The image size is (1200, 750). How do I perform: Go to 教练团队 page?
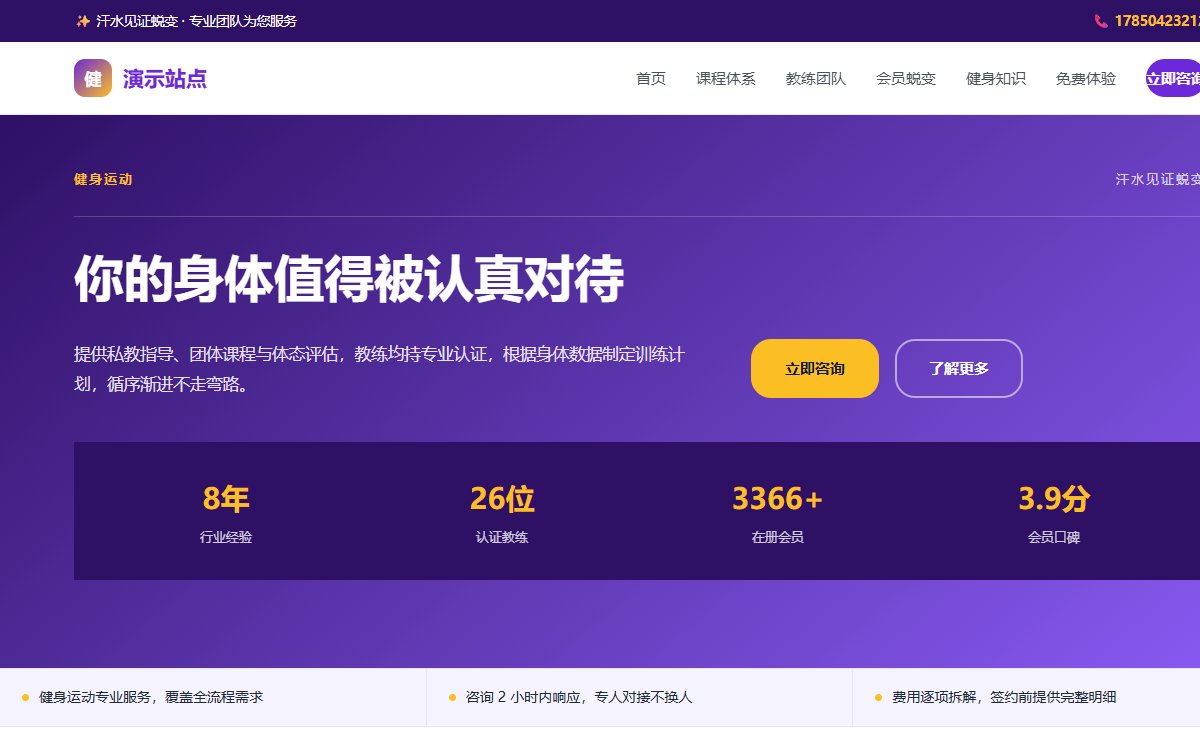point(816,78)
